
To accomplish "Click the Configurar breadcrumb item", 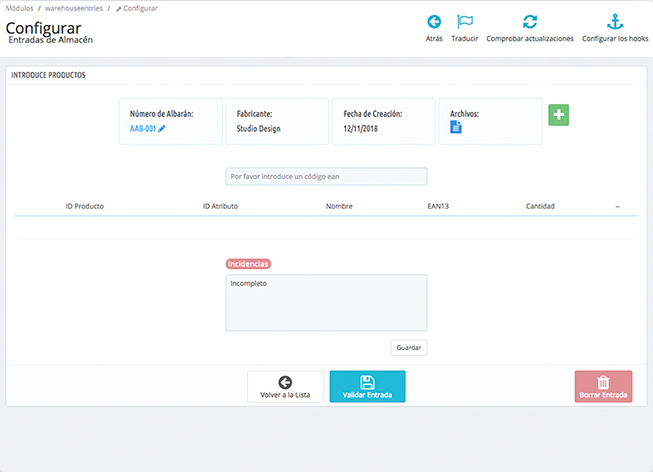I will pyautogui.click(x=137, y=8).
